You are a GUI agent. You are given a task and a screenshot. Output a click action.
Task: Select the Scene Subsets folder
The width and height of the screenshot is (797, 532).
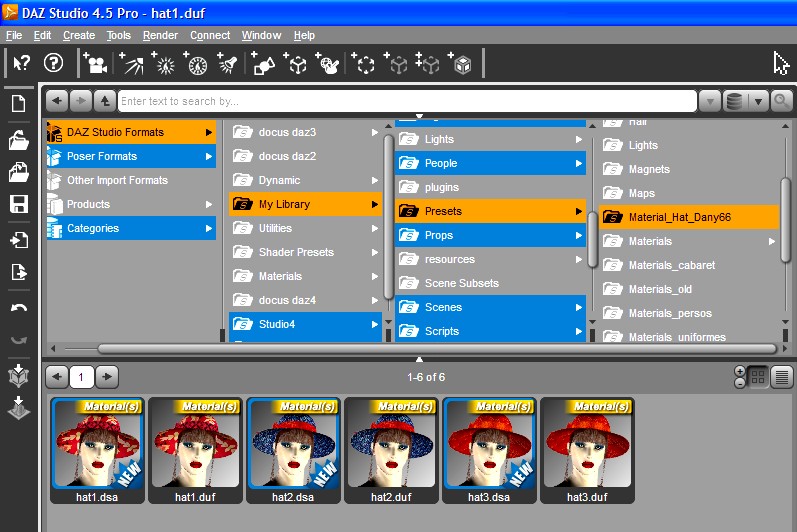click(491, 283)
